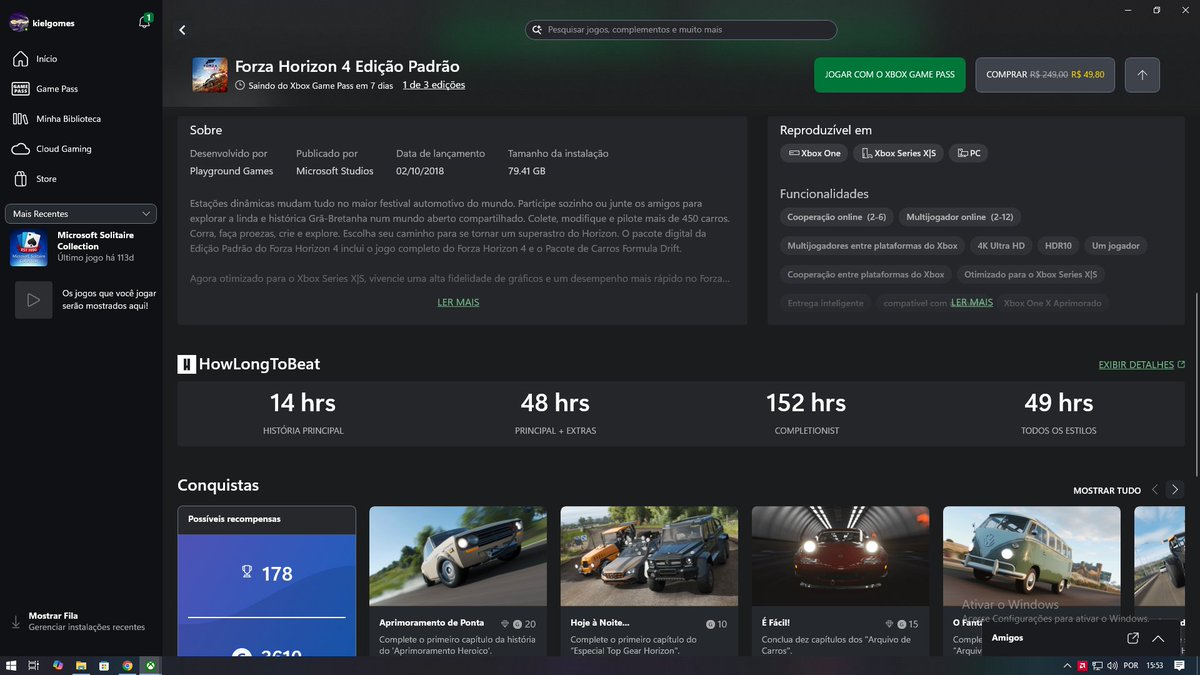Click the Multijogador online (2-12) tag
This screenshot has height=675, width=1200.
point(960,217)
